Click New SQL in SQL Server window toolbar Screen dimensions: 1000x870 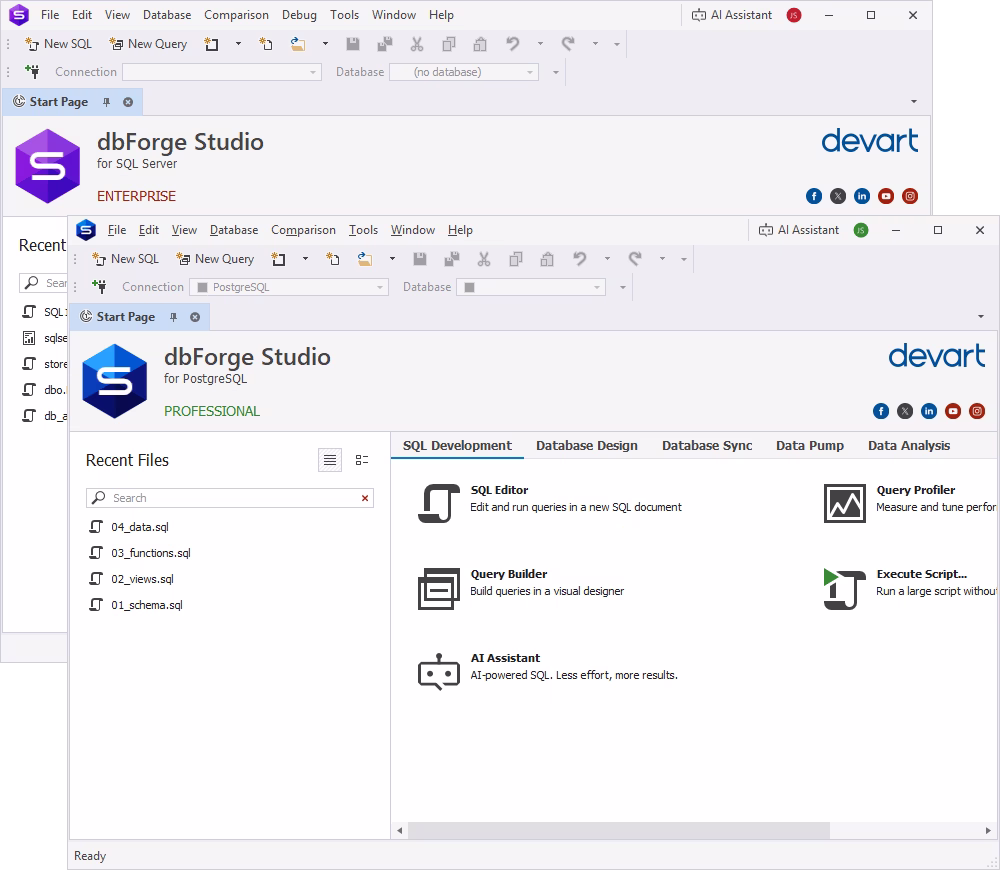tap(59, 44)
